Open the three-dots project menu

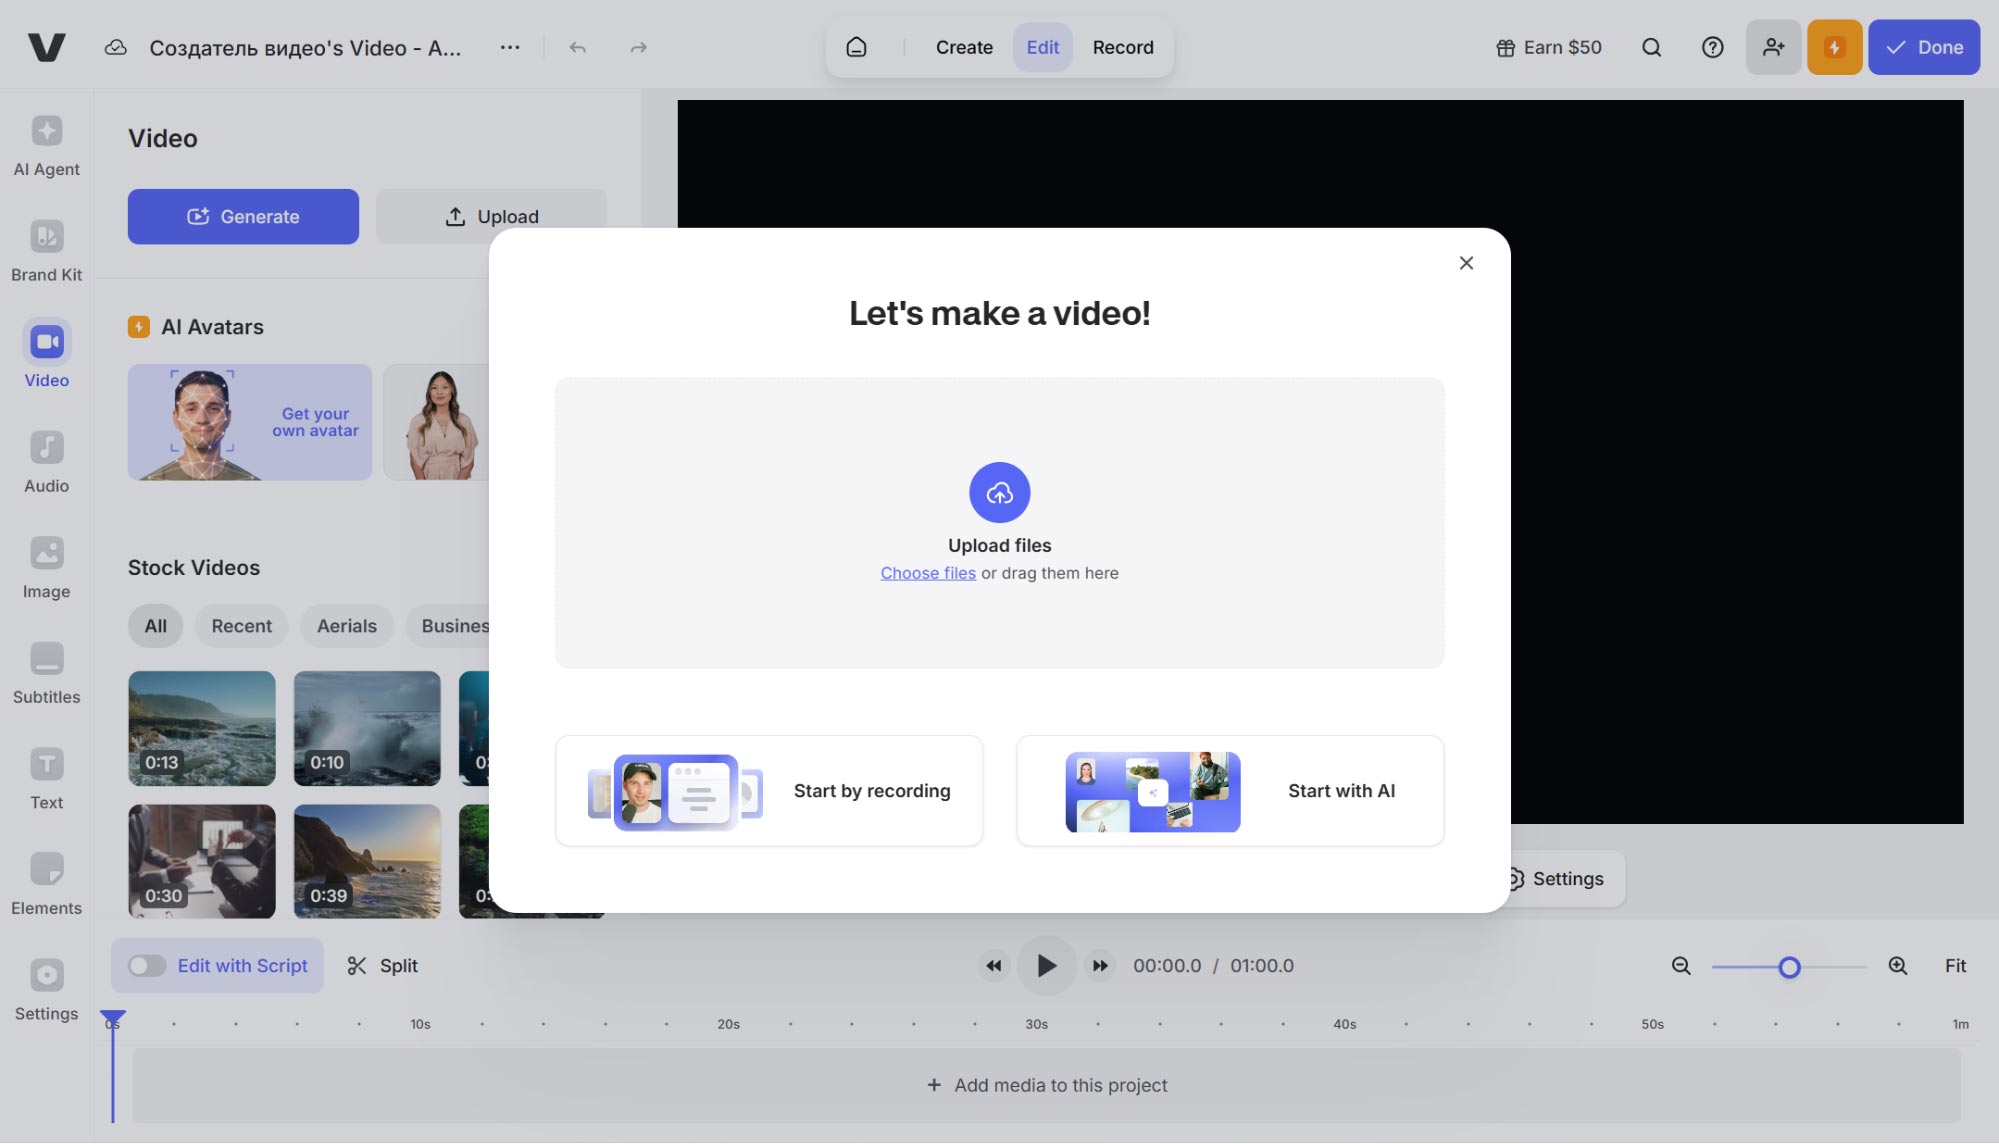click(x=510, y=47)
